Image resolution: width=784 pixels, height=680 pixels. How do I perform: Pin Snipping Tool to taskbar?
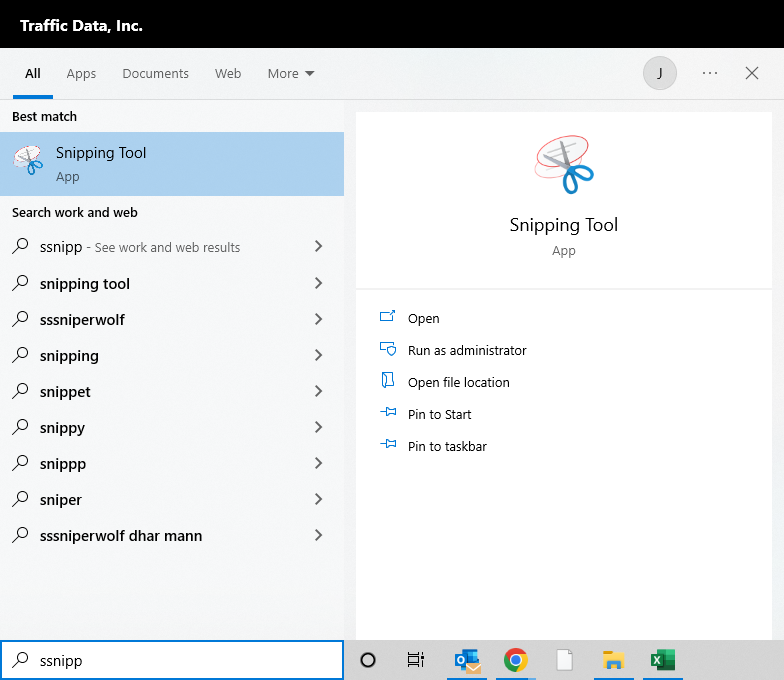(x=447, y=446)
